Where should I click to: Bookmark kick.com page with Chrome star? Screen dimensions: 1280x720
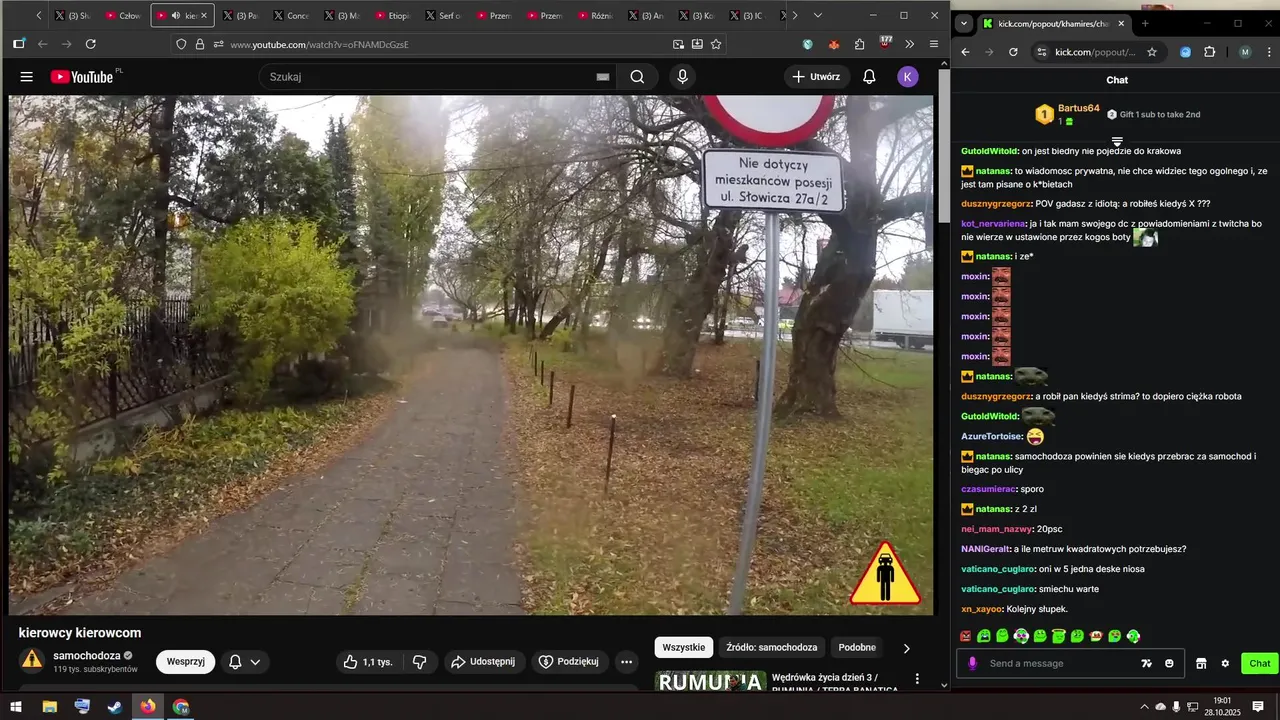coord(1152,52)
